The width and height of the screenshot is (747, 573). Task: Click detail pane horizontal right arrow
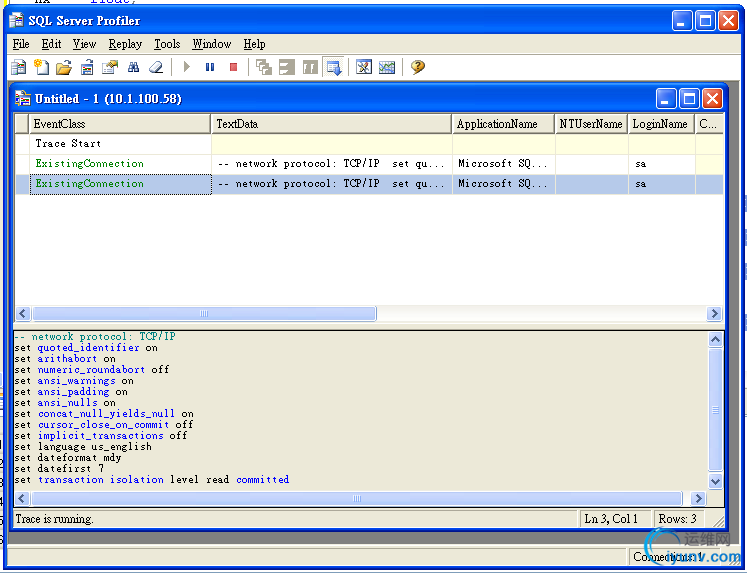698,498
